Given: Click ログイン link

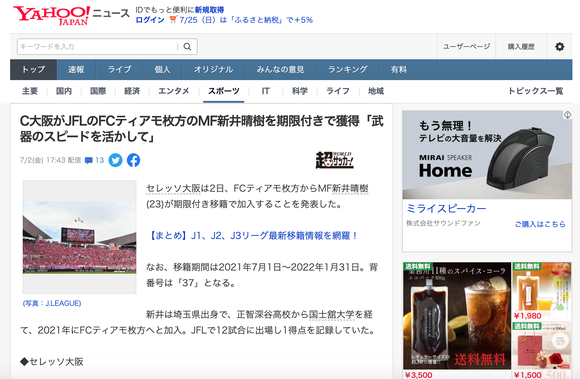Looking at the screenshot, I should [x=150, y=20].
